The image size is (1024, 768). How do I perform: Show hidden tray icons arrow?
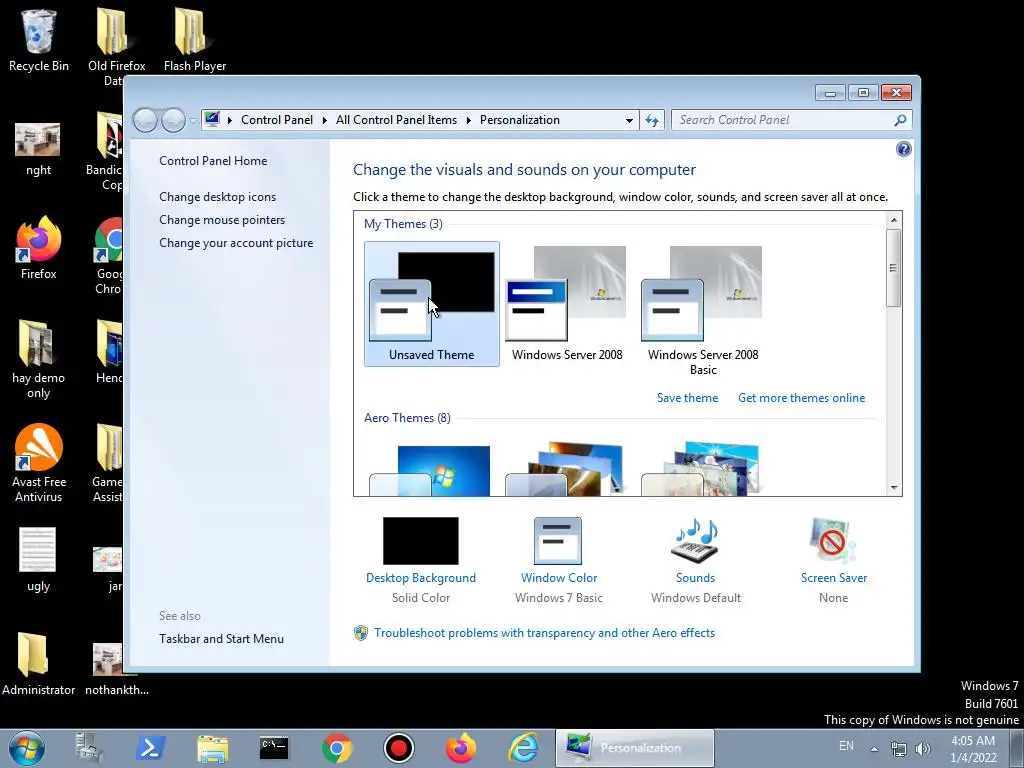(x=874, y=749)
